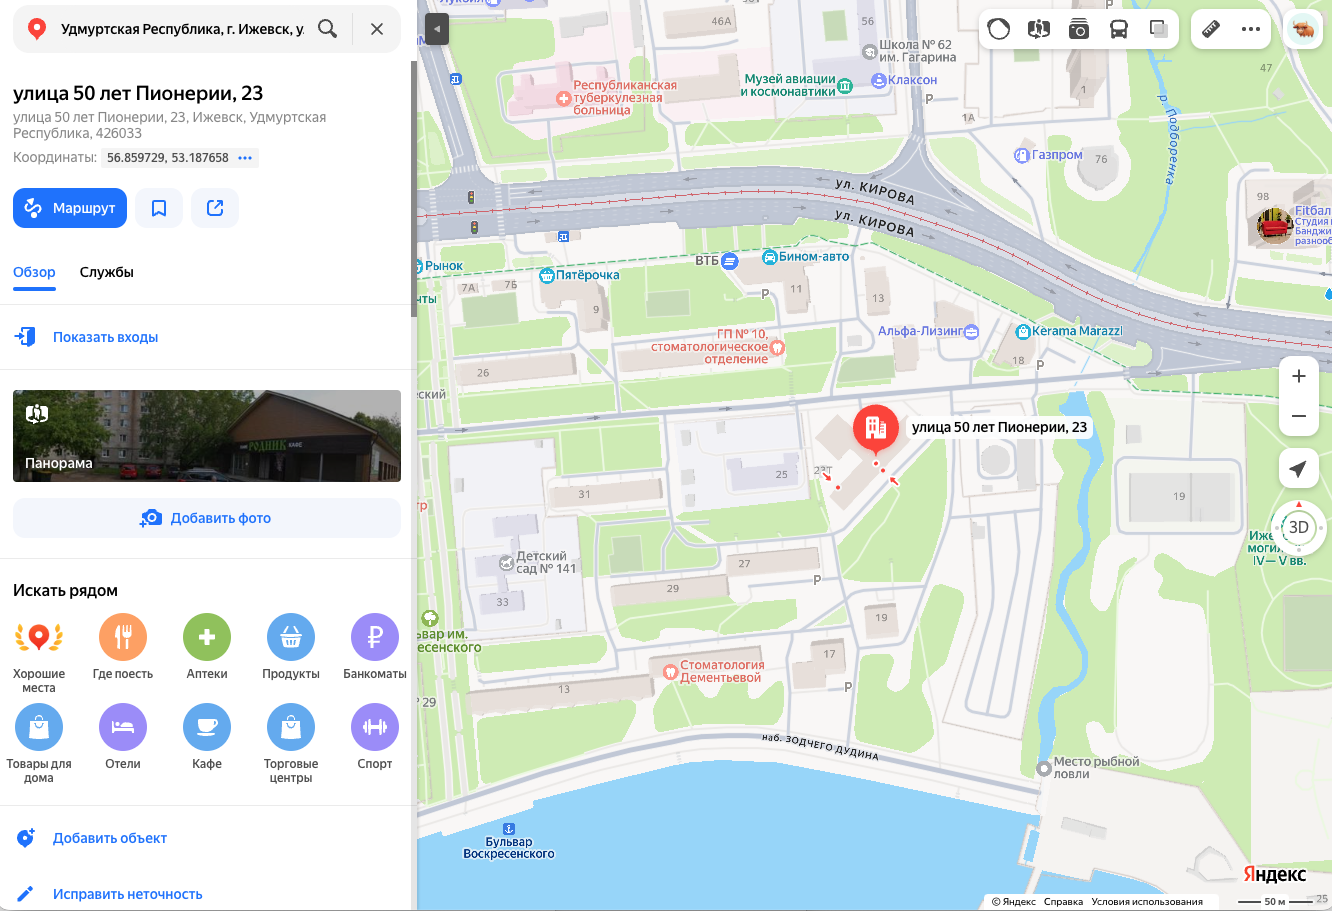Screen dimensions: 1332x911
Task: Open the map layers selector
Action: [1159, 29]
